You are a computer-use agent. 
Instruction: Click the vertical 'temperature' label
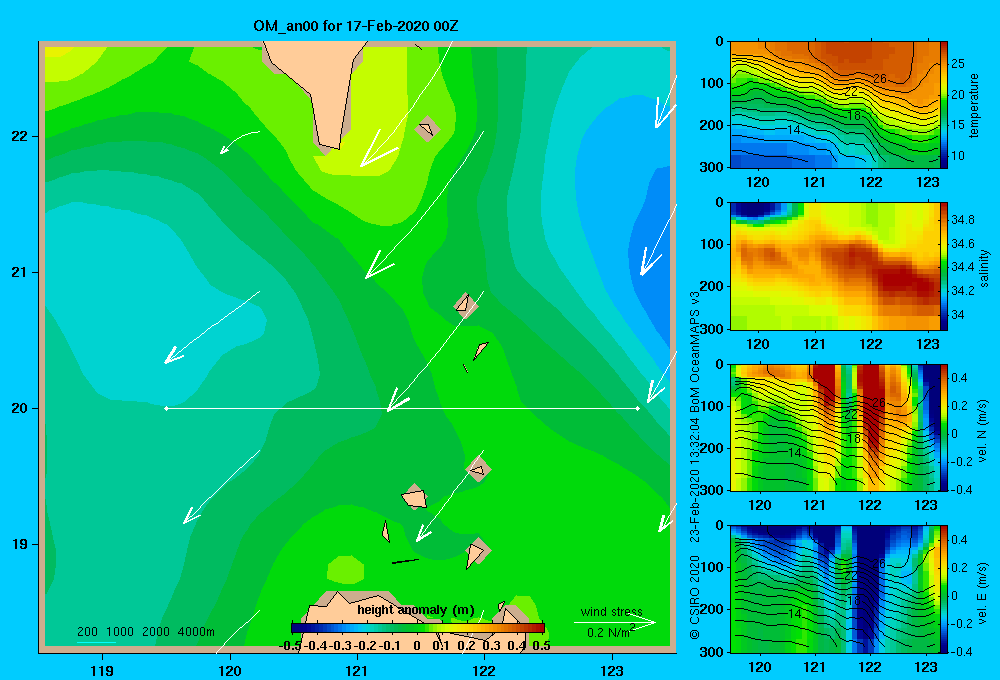pyautogui.click(x=973, y=105)
